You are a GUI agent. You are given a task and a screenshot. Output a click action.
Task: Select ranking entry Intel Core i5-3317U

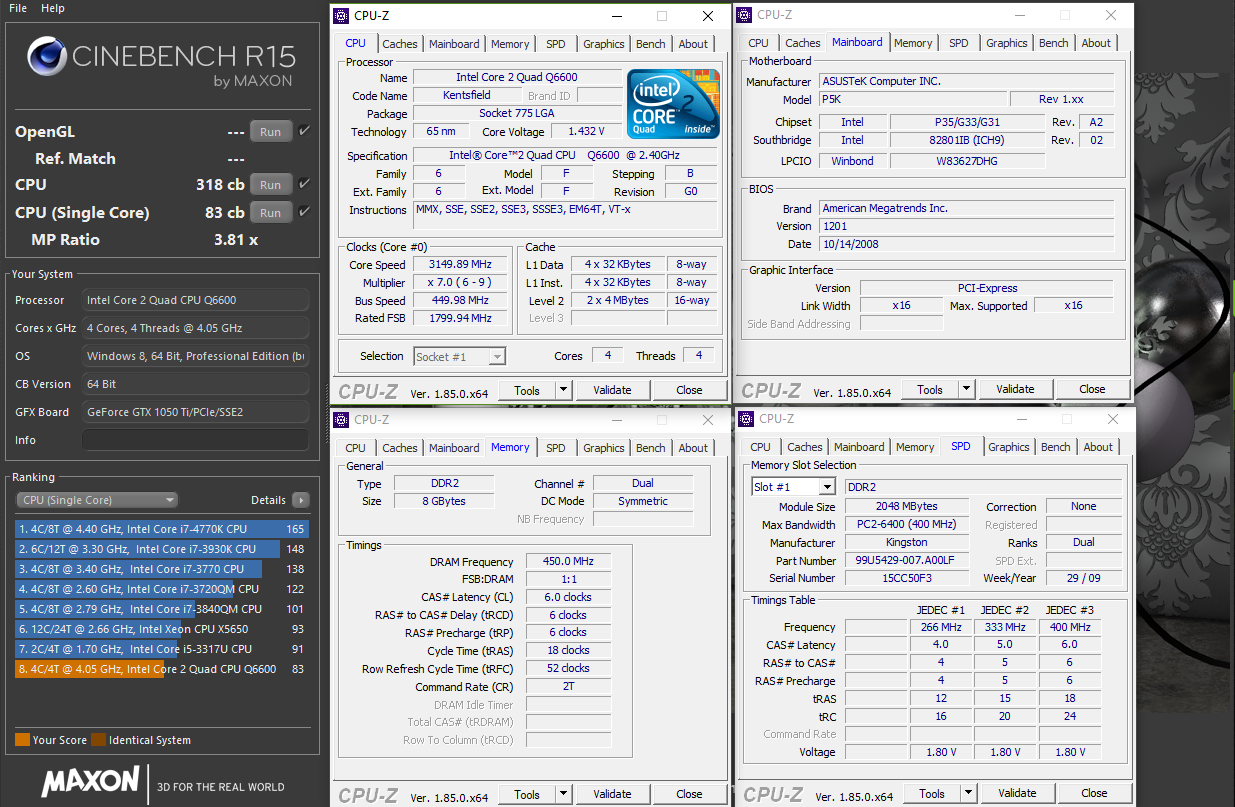[162, 649]
